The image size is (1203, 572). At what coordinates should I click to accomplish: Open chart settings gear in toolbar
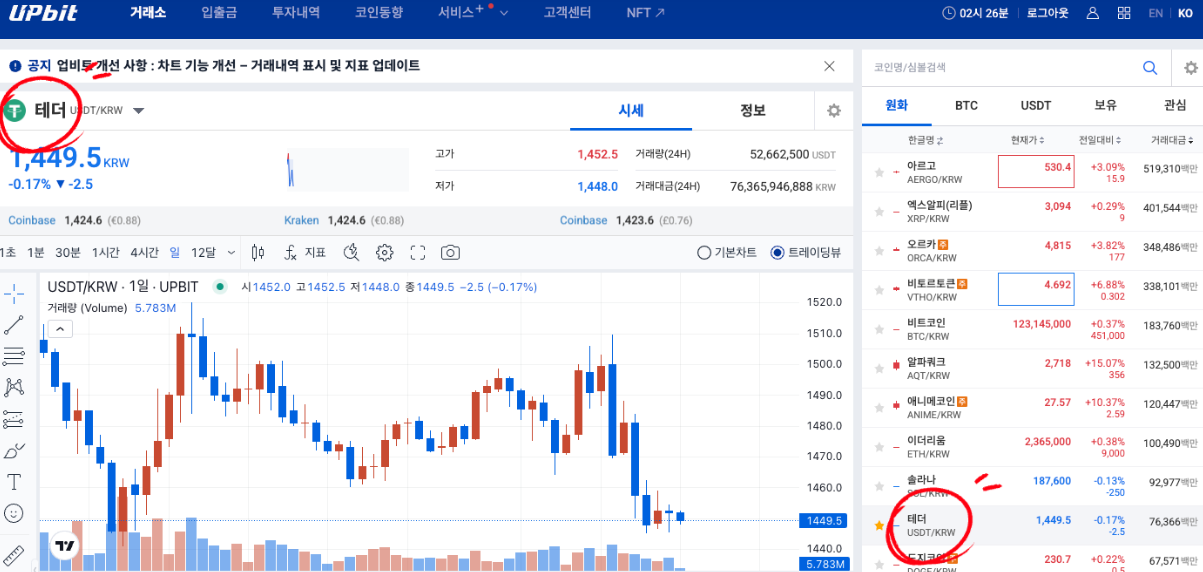(385, 253)
